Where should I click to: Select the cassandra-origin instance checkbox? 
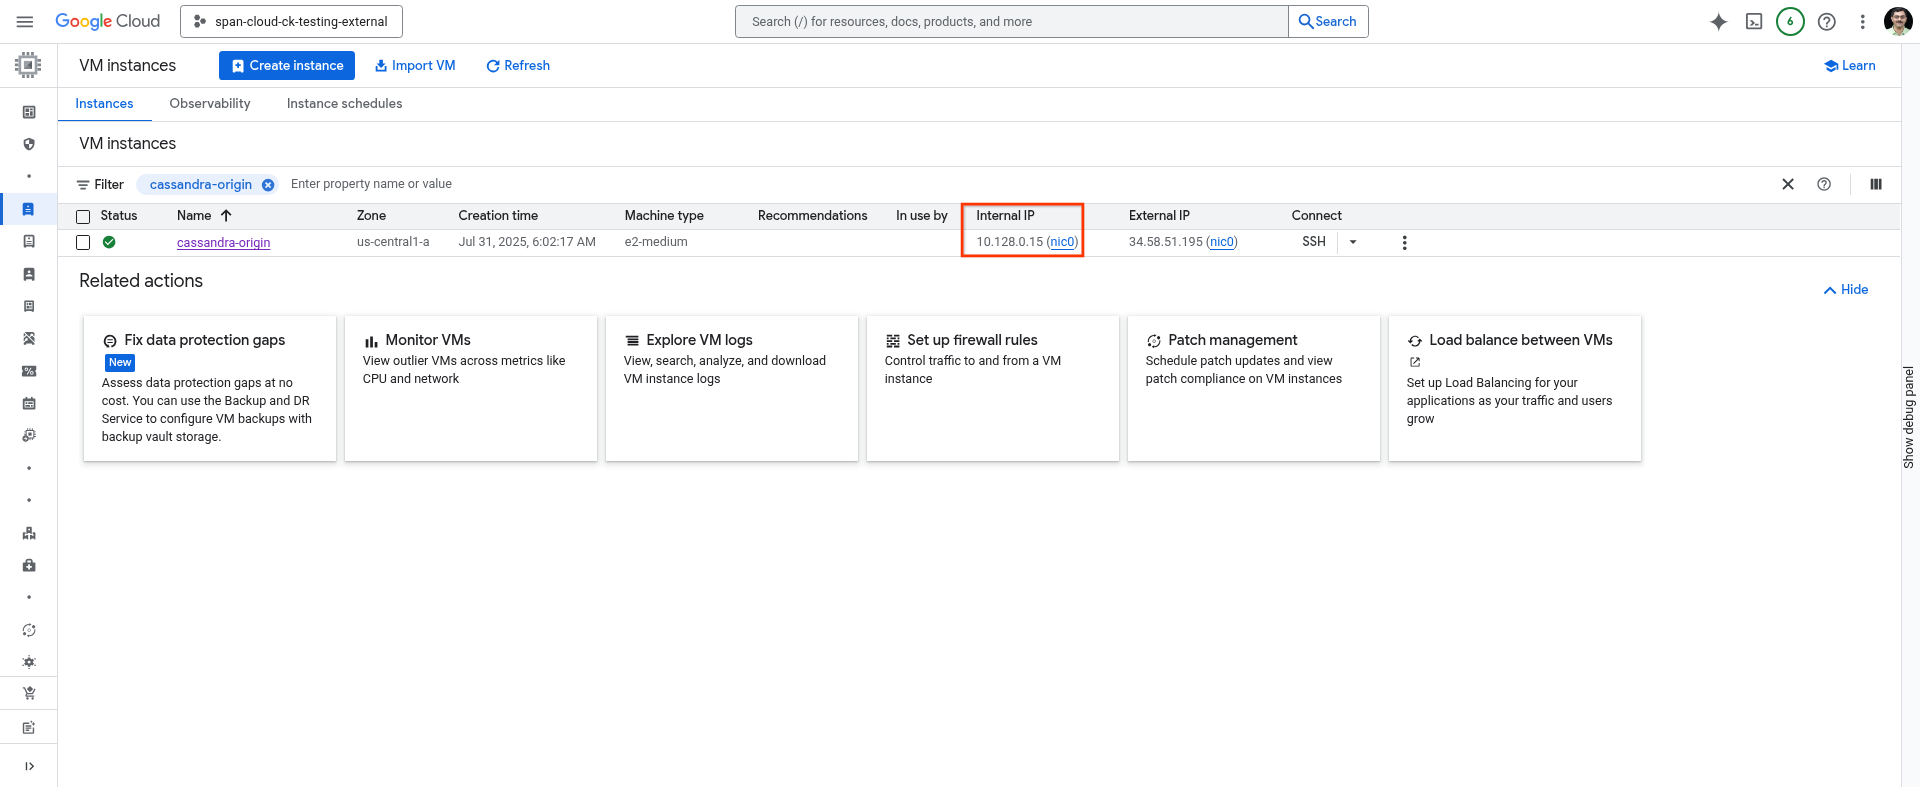pos(83,243)
